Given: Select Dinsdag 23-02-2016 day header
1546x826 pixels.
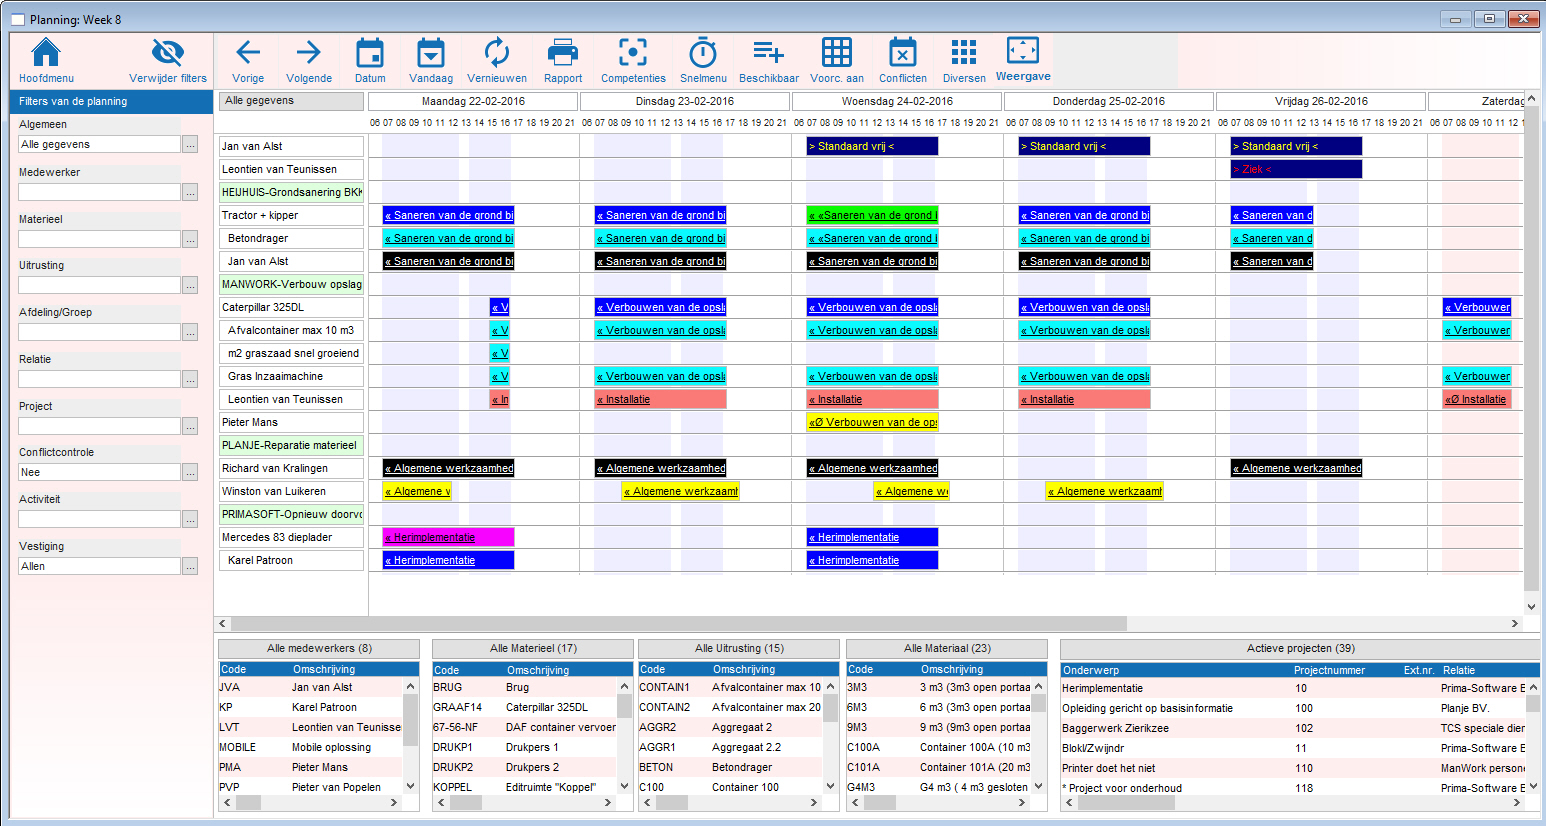Looking at the screenshot, I should click(x=685, y=101).
